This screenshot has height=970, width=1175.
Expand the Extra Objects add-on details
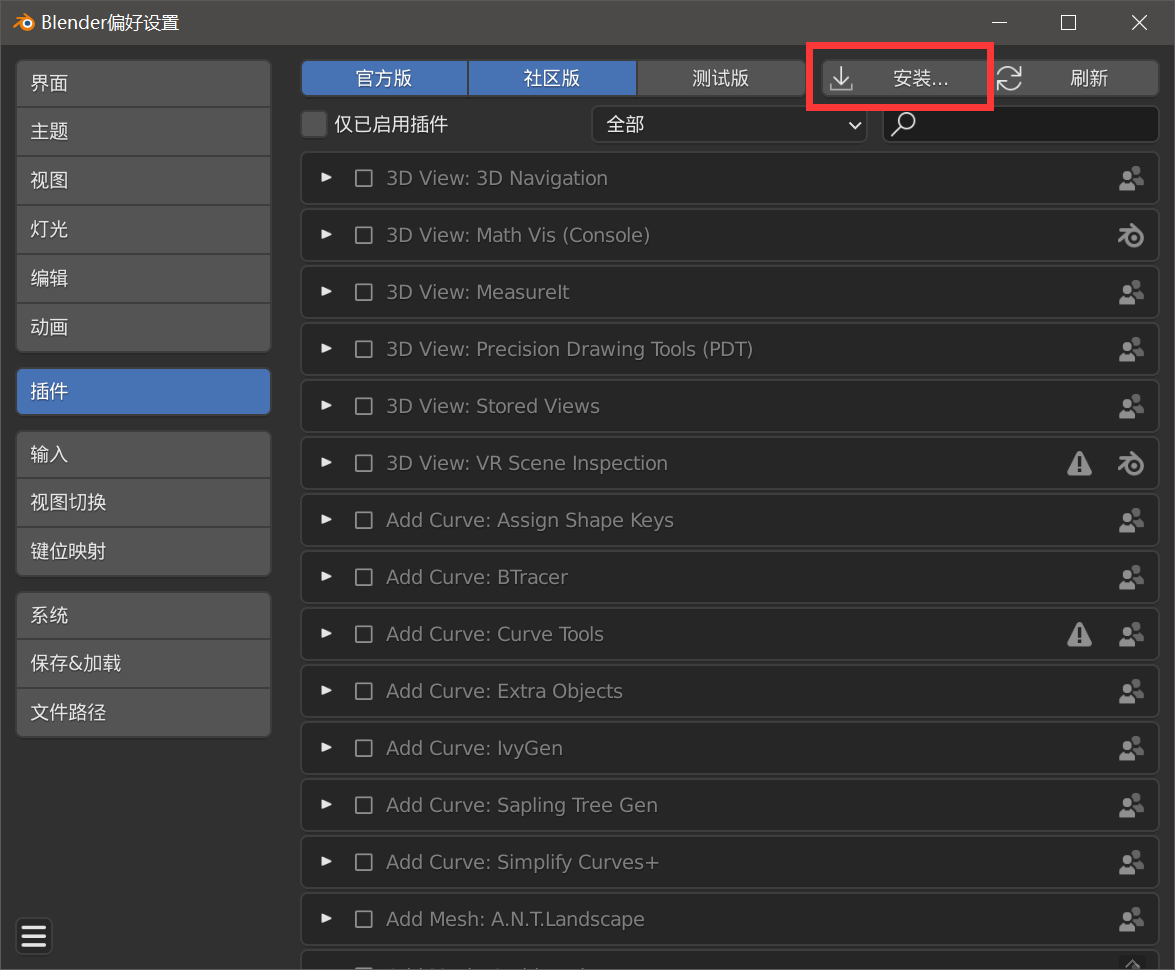point(327,690)
